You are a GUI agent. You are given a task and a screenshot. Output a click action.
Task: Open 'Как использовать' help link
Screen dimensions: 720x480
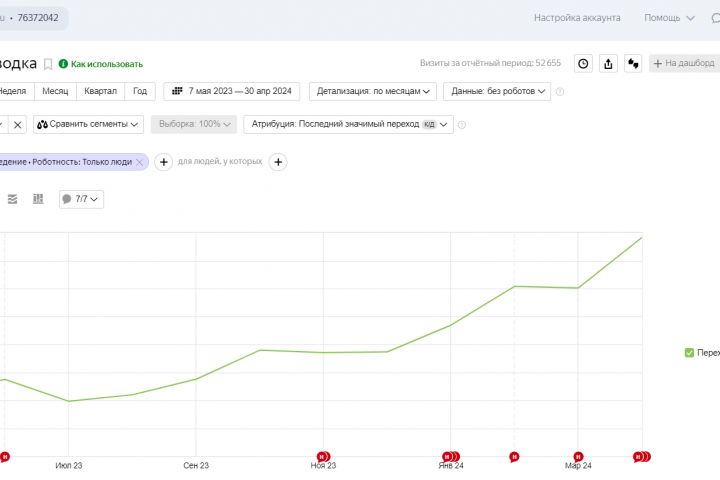tap(101, 64)
